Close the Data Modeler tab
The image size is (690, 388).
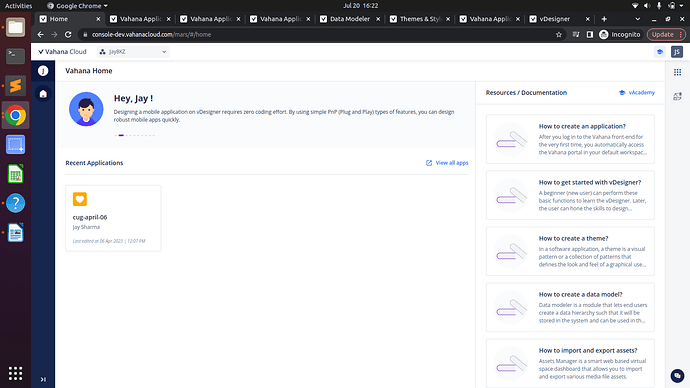pyautogui.click(x=378, y=19)
